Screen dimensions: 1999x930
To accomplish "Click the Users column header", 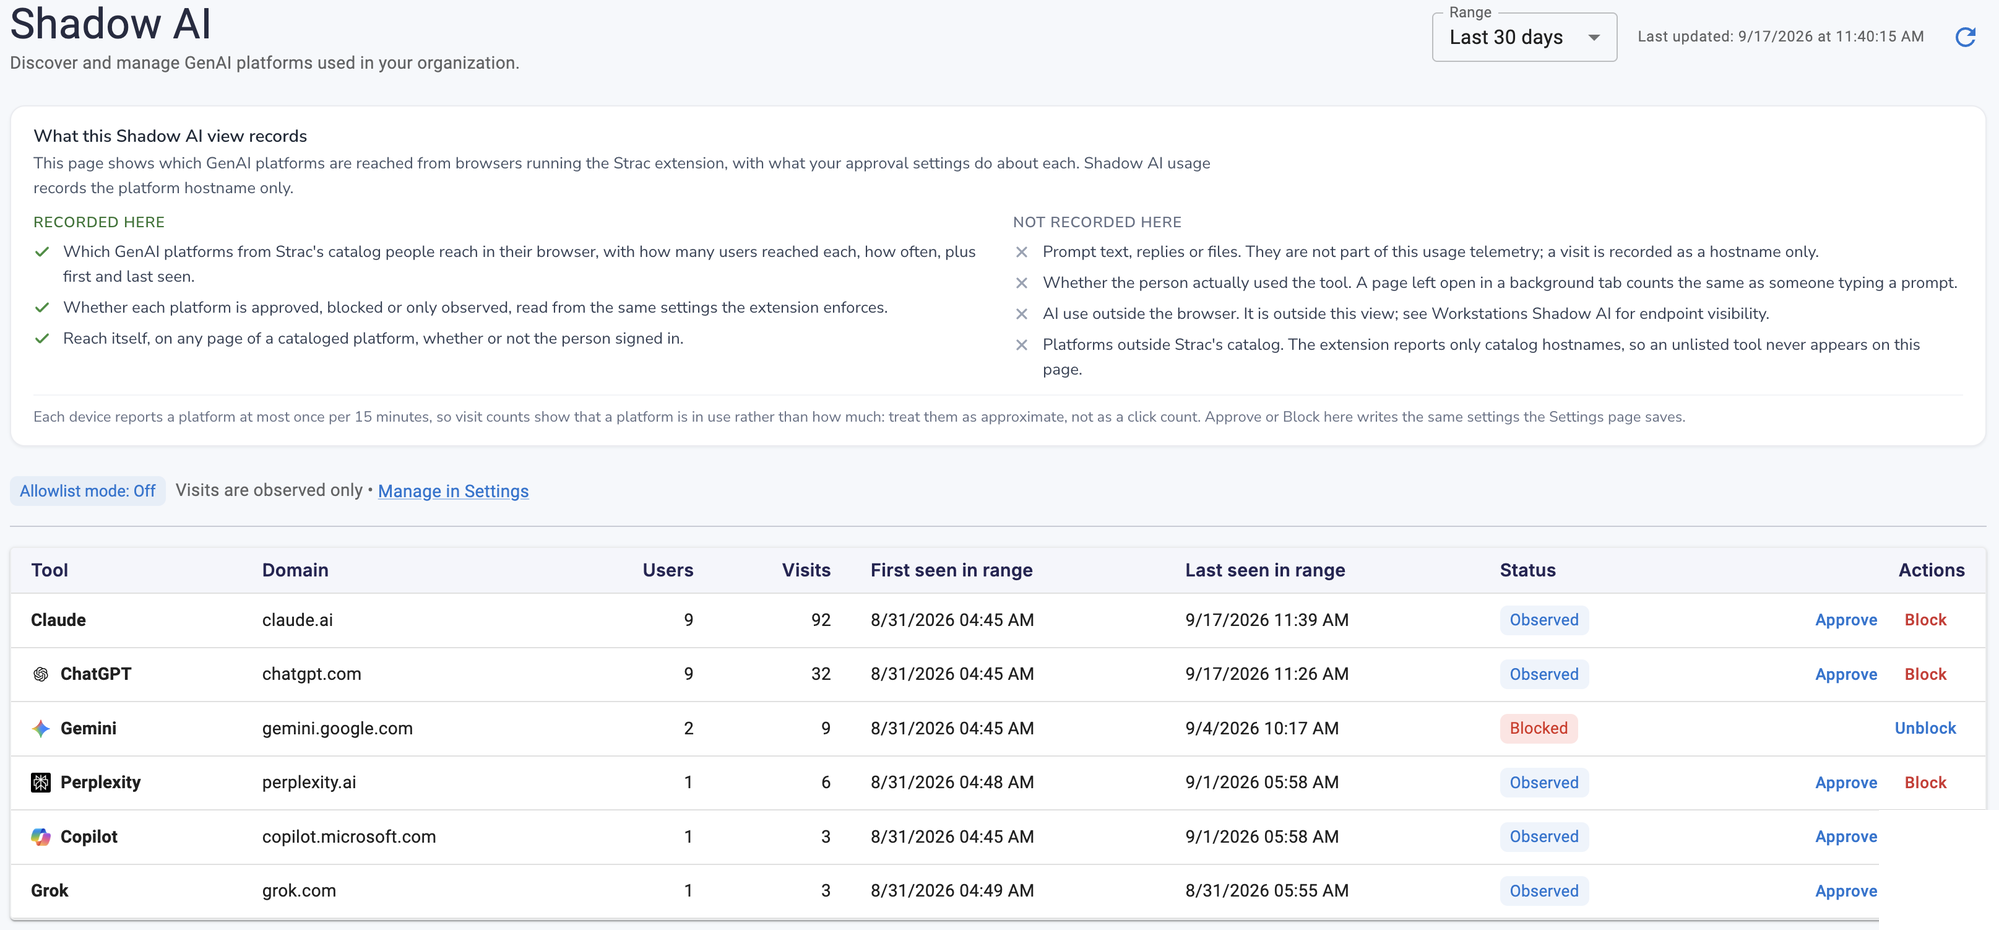I will click(x=668, y=570).
